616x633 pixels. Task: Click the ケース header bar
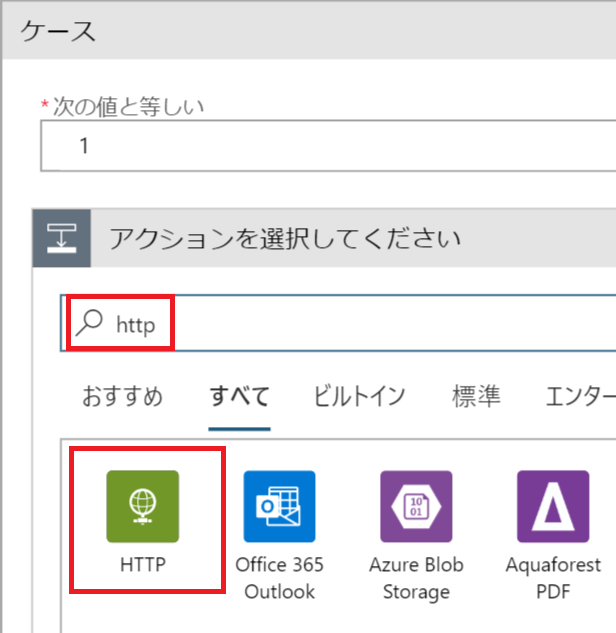(x=300, y=30)
